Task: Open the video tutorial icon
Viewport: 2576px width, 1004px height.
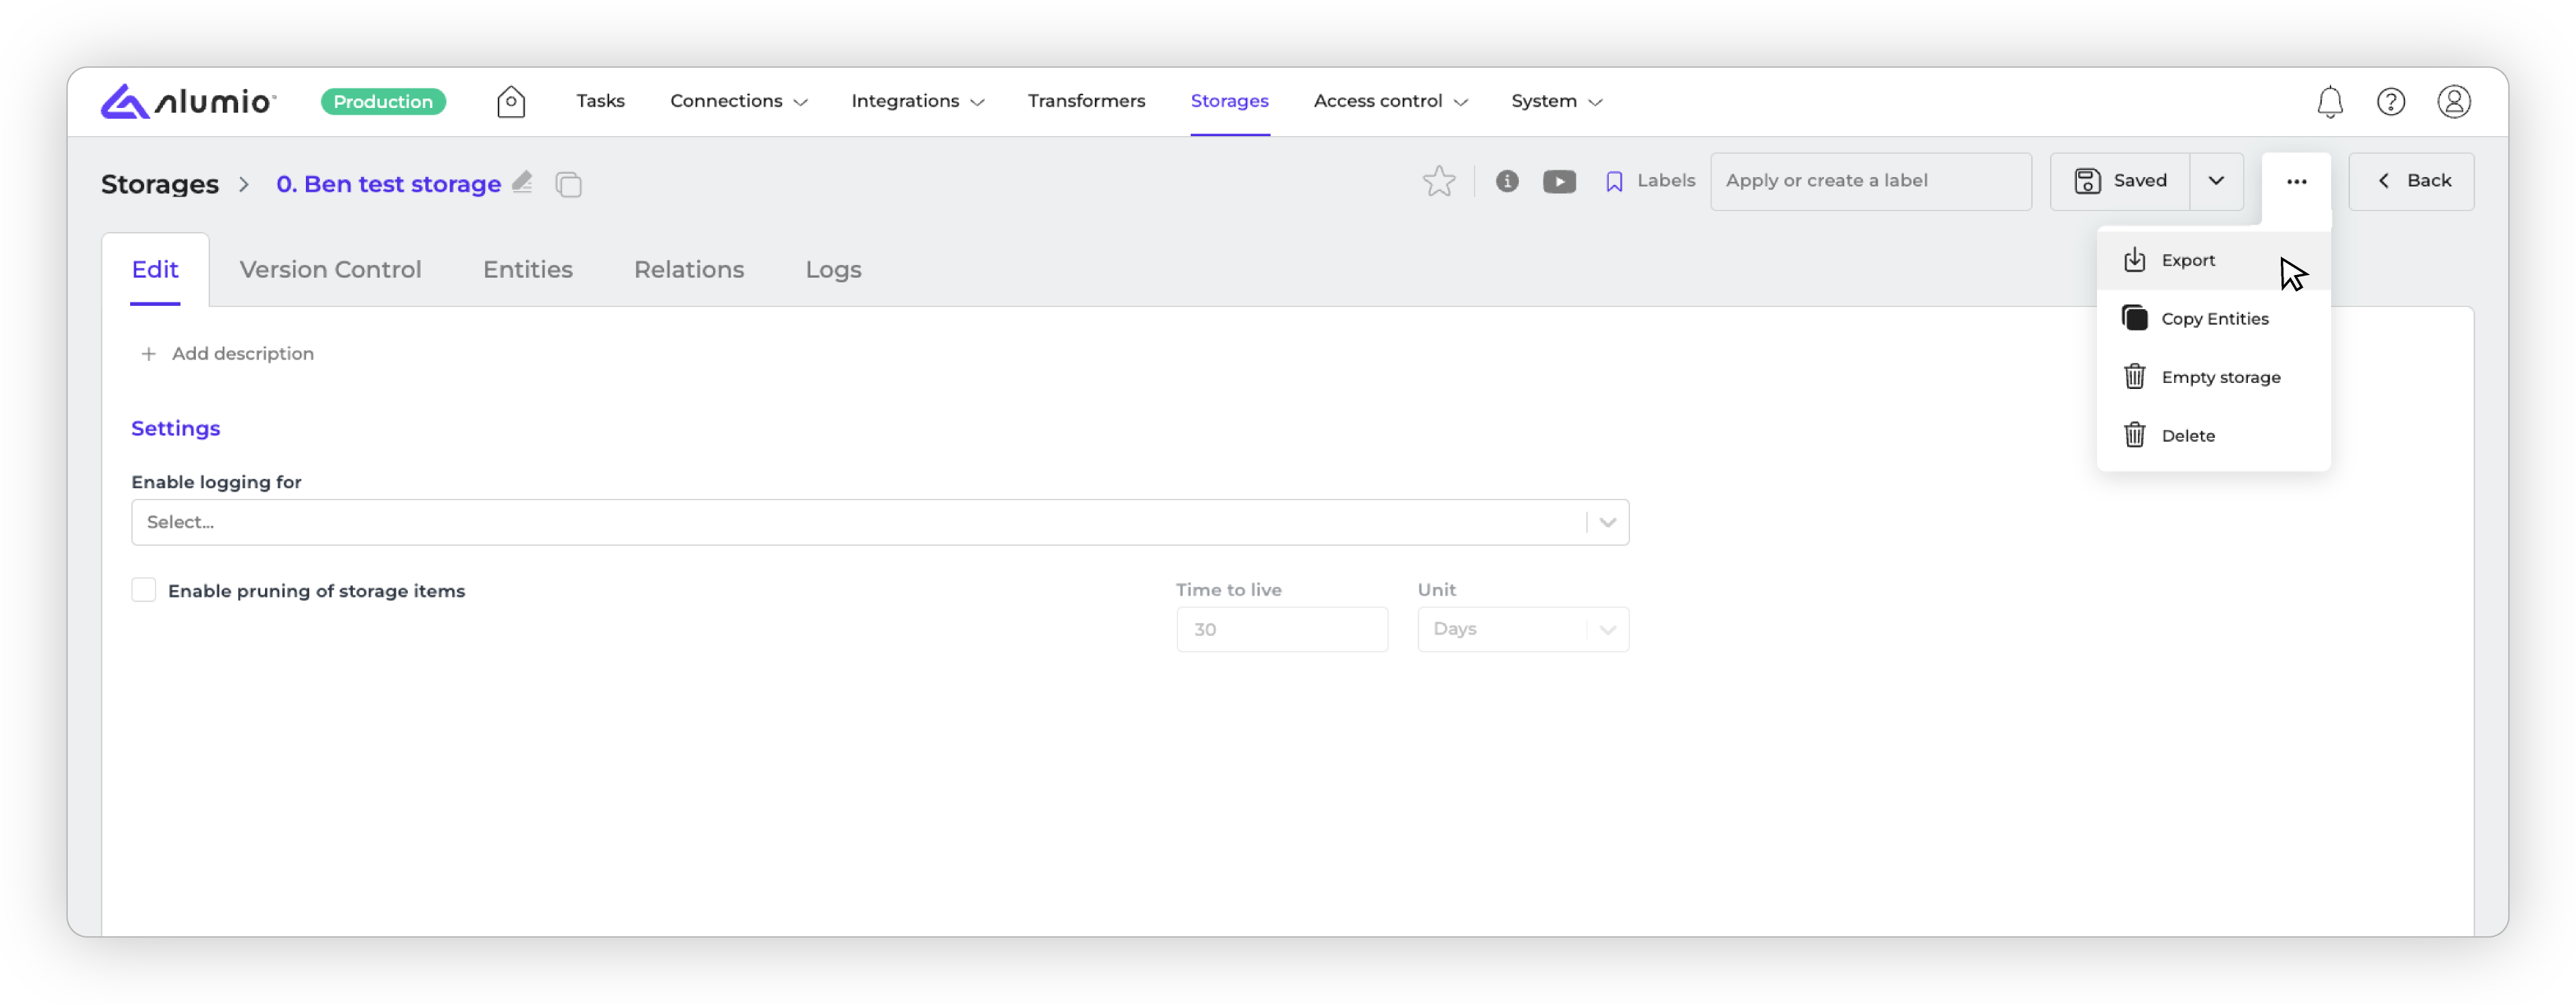Action: pos(1559,181)
